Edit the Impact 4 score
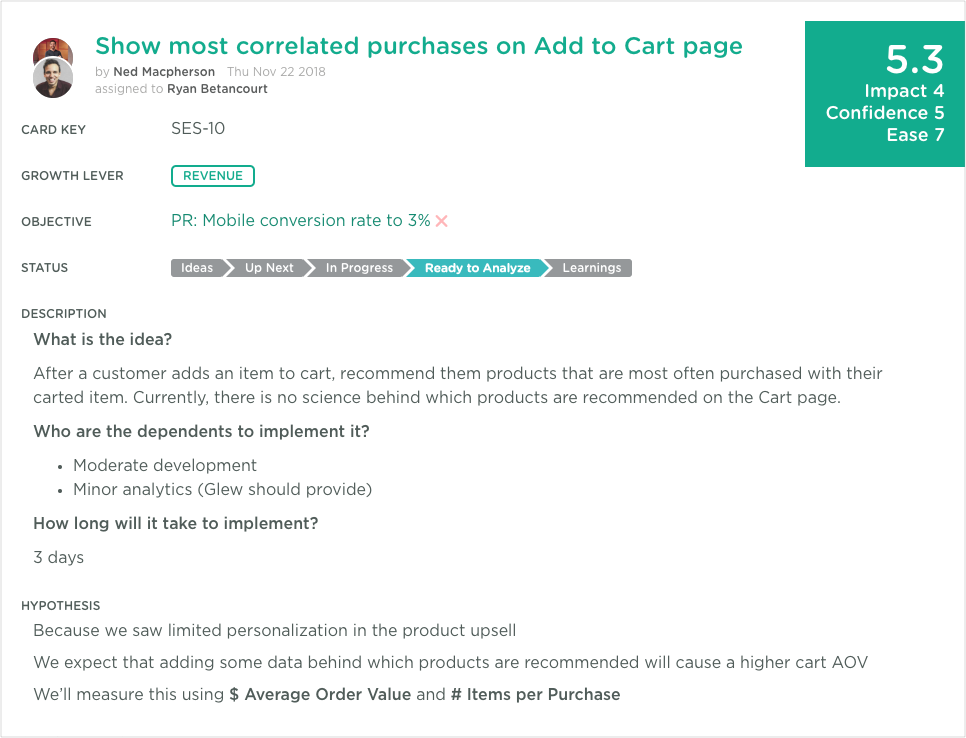Screen dimensions: 966x738 tap(904, 91)
